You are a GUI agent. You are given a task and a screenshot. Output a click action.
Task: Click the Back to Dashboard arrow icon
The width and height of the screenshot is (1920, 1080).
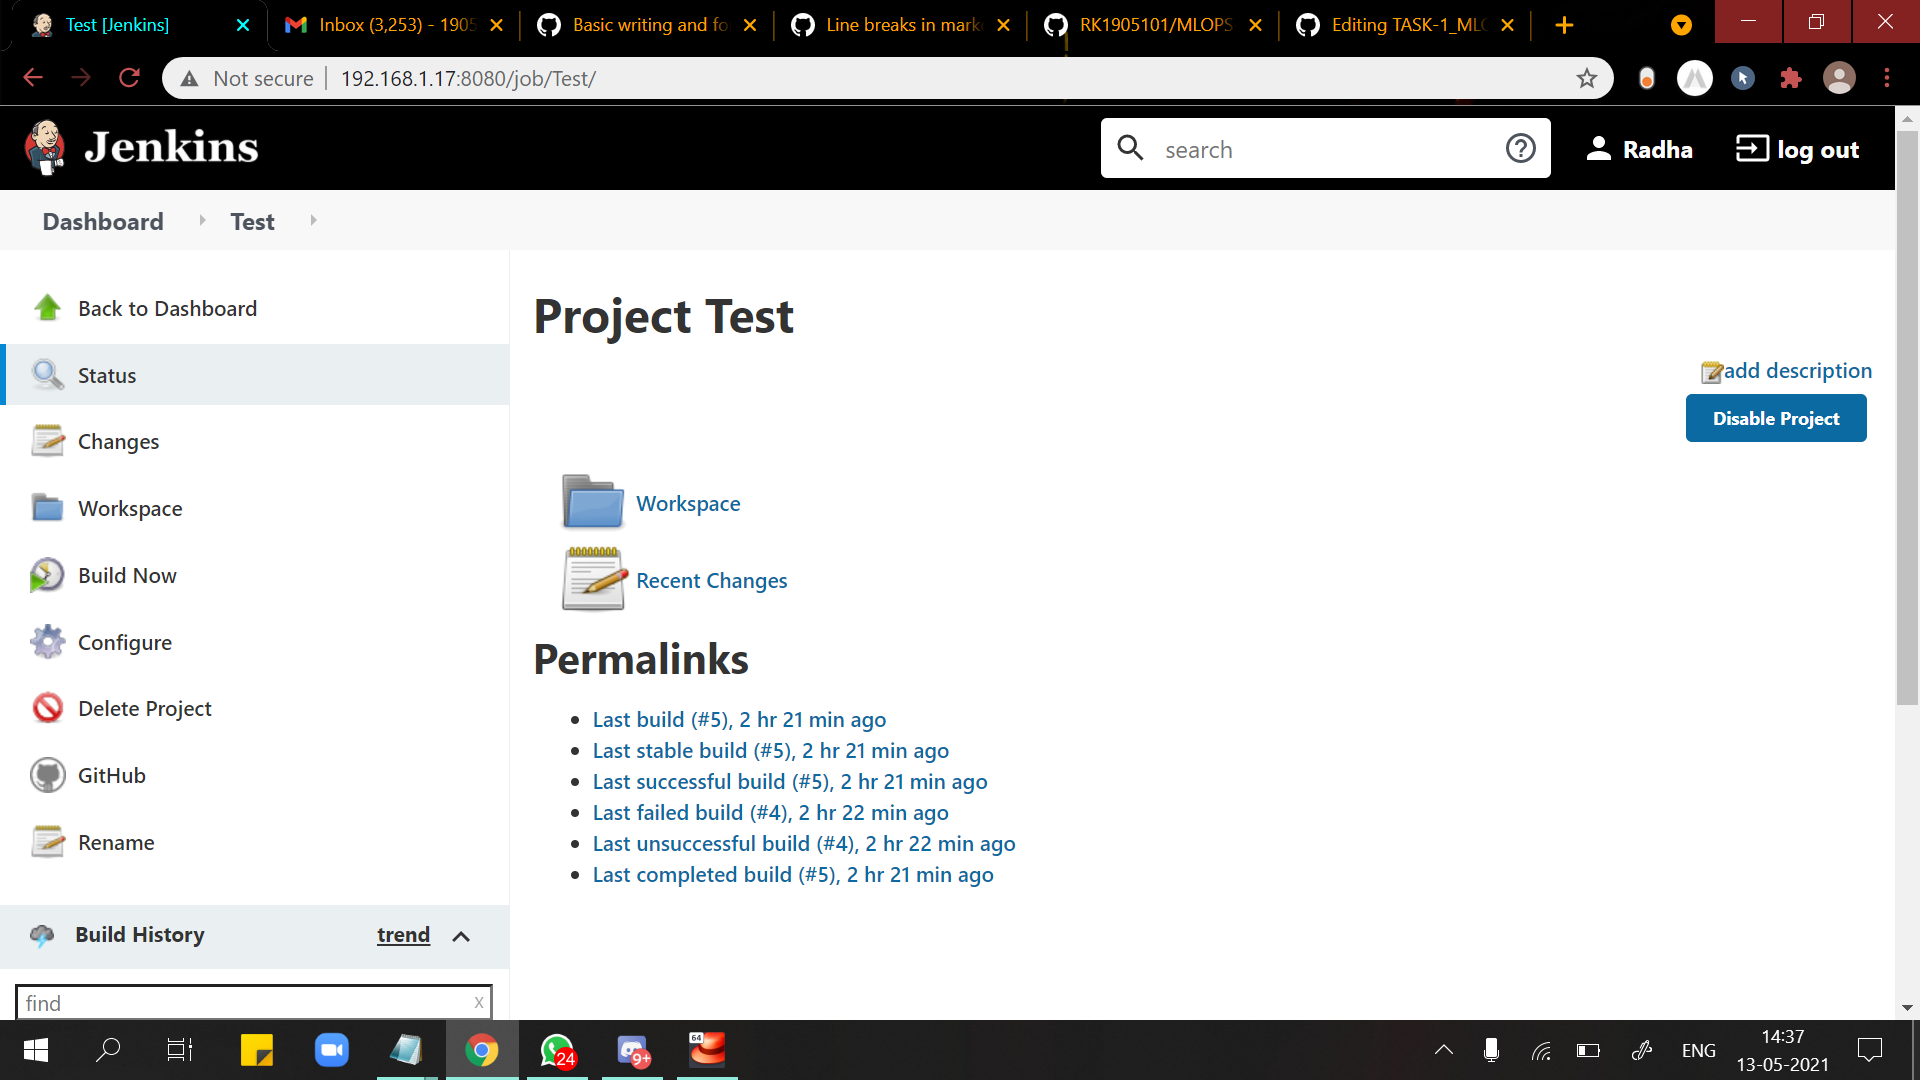[47, 308]
